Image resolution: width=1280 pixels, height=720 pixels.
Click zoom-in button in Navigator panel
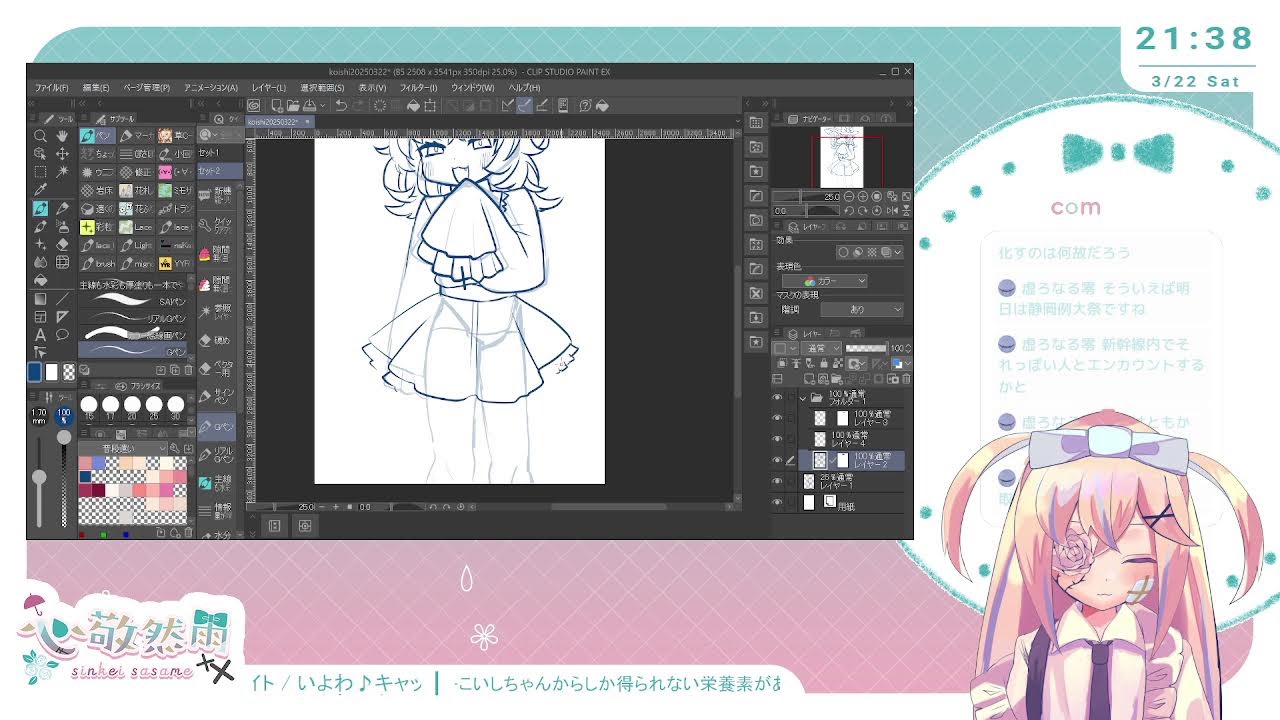click(863, 197)
